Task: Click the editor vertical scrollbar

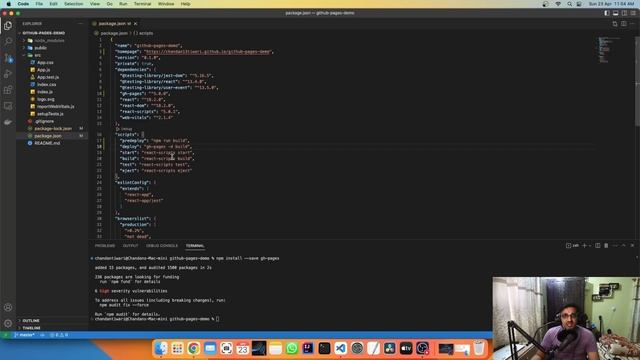Action: coord(637,82)
